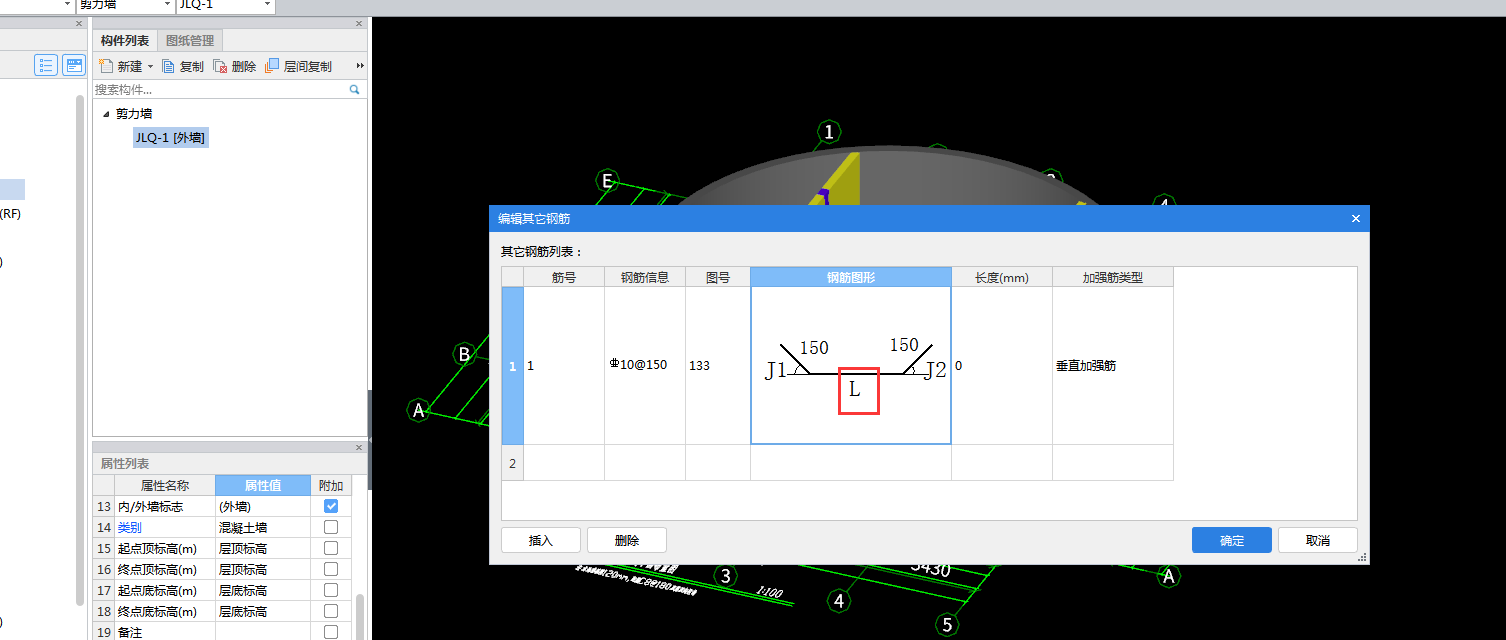This screenshot has height=640, width=1506.
Task: Click 插入 button in rebar dialog
Action: point(541,540)
